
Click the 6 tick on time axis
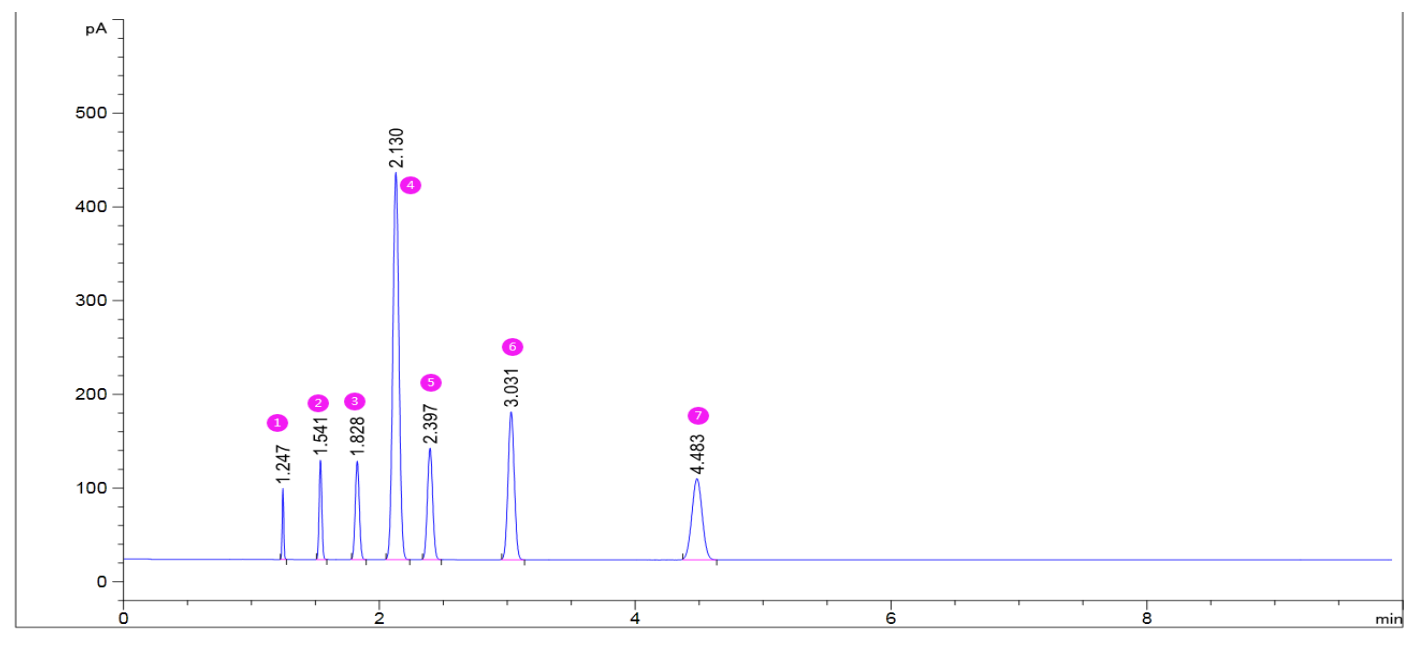click(x=891, y=618)
